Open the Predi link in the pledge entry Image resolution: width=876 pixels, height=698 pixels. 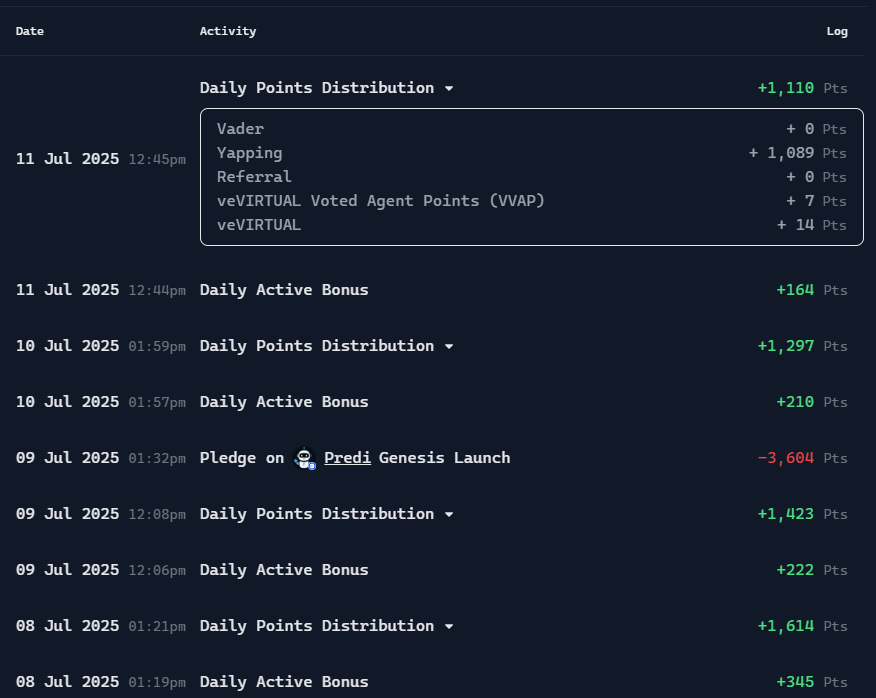coord(346,458)
